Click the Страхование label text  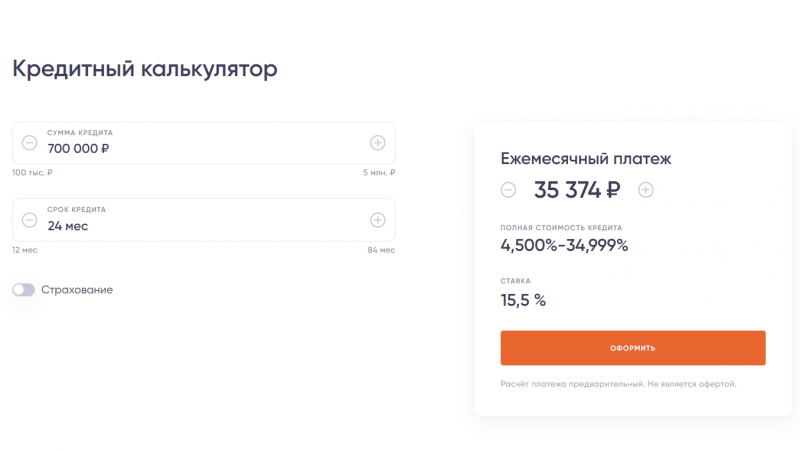pos(77,290)
